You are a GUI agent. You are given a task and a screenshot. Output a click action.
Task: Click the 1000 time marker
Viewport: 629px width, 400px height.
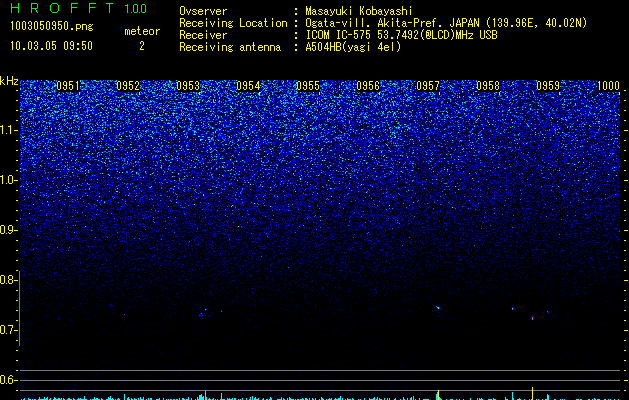pos(609,86)
